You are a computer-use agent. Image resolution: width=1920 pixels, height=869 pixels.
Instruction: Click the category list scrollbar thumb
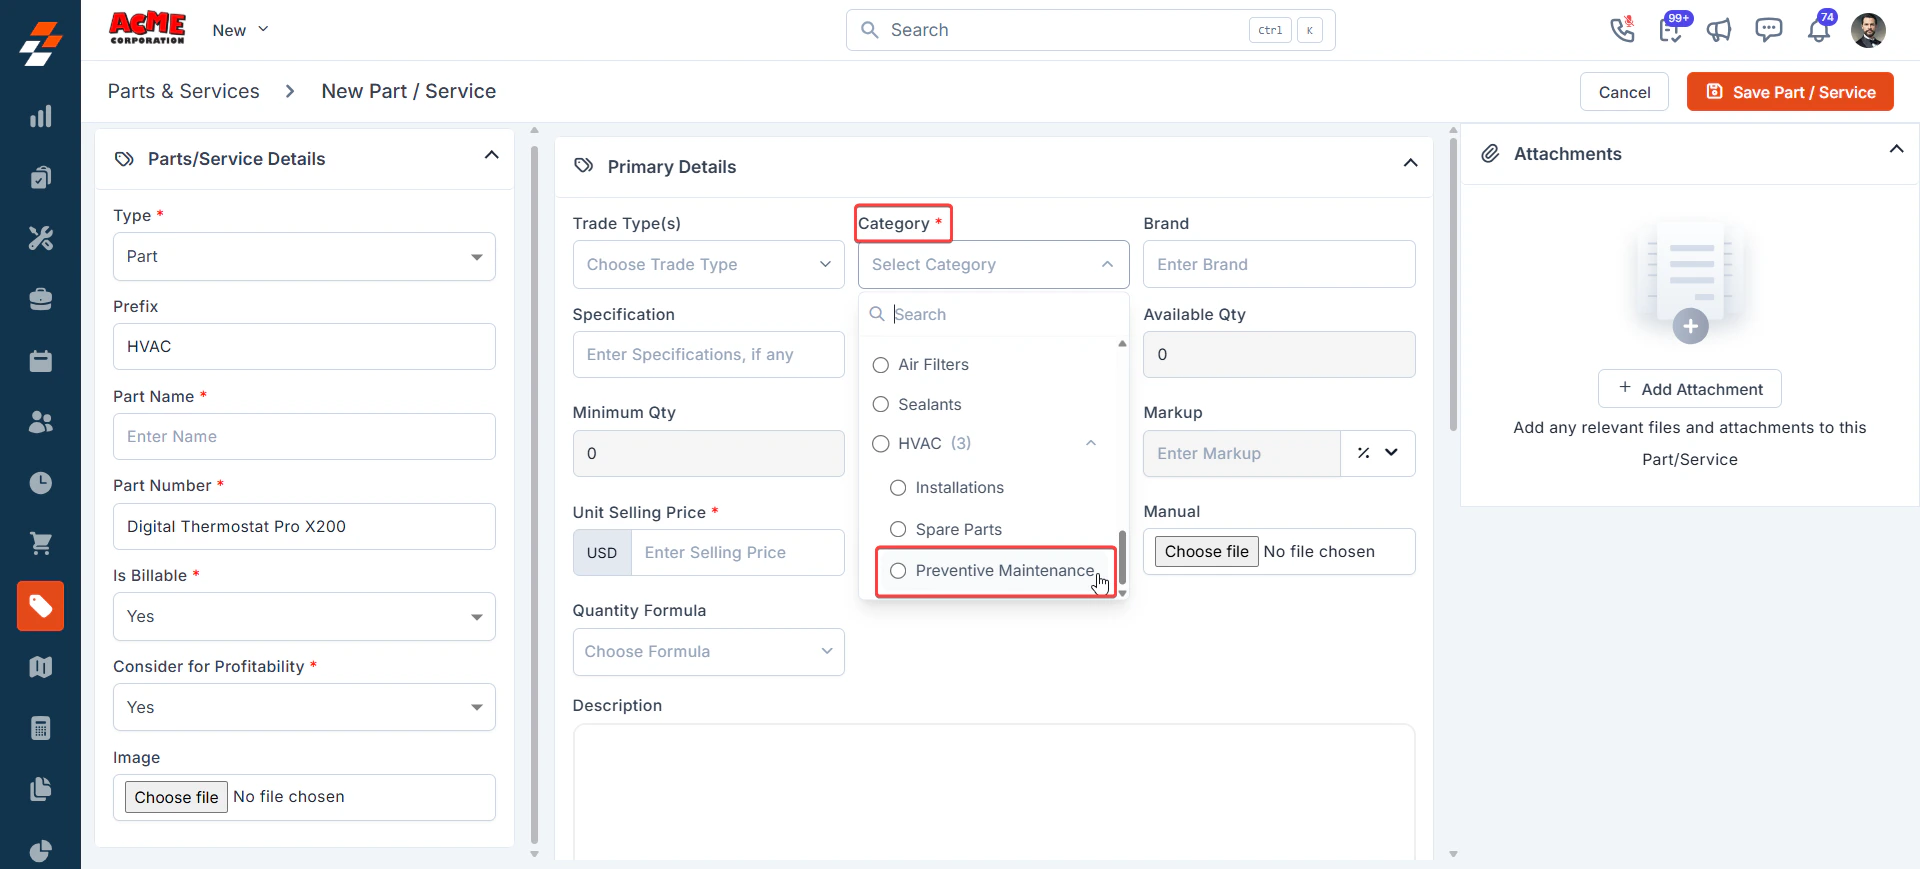pos(1122,557)
